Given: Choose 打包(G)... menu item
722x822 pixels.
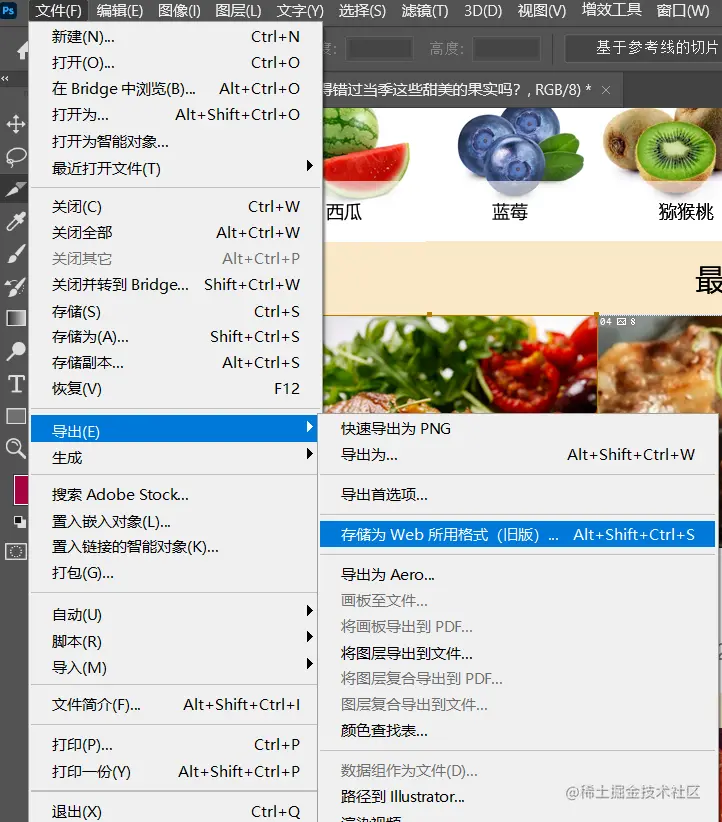Looking at the screenshot, I should [176, 573].
